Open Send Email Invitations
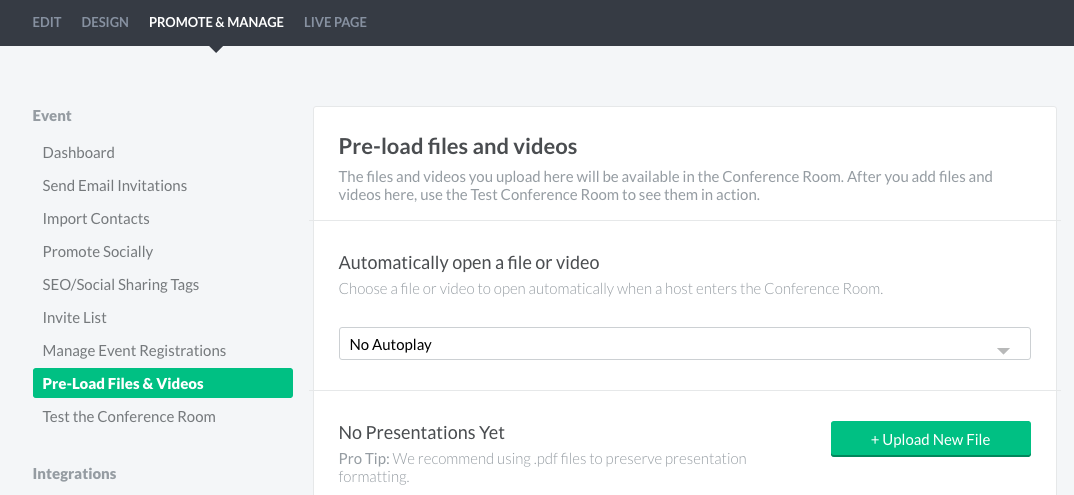The width and height of the screenshot is (1074, 495). coord(114,186)
